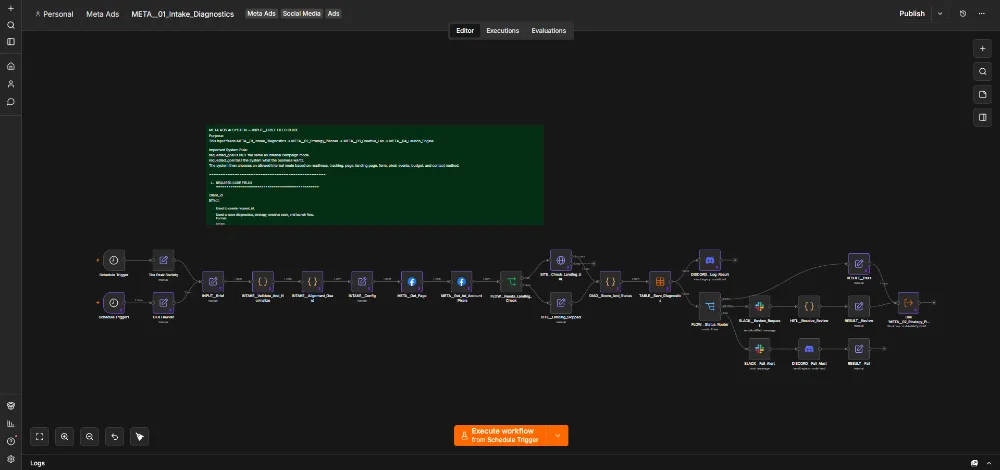Screen dimensions: 1000x470
Task: Click the sidebar Home icon
Action: pyautogui.click(x=11, y=66)
